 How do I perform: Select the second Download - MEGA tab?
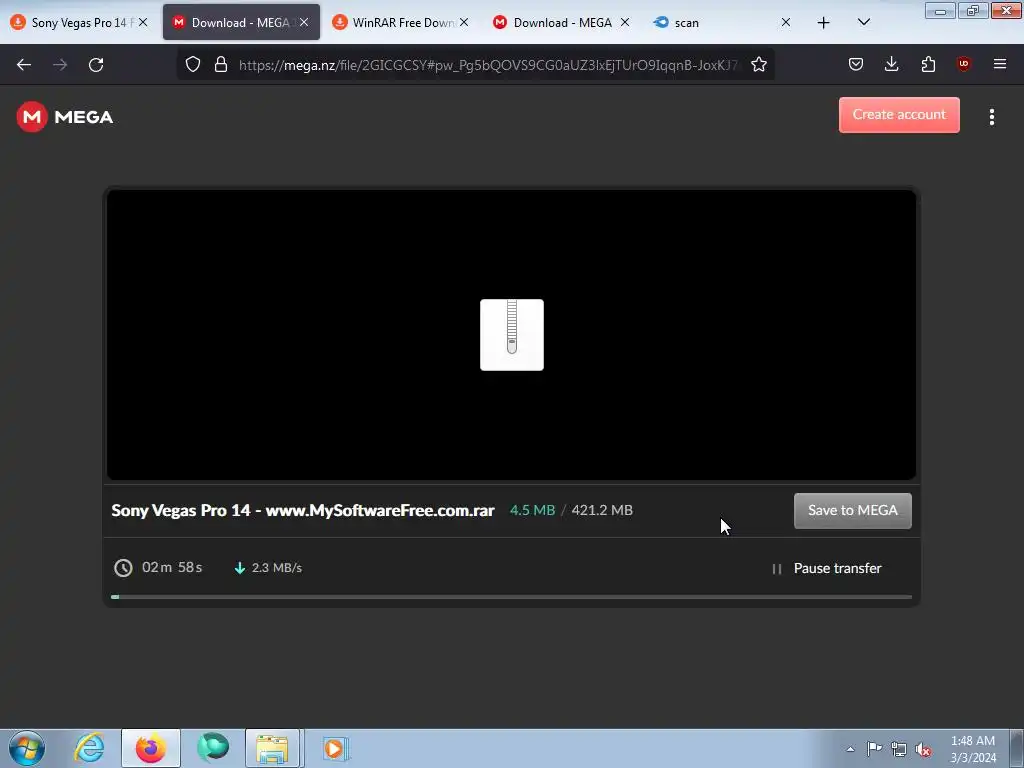pos(562,22)
